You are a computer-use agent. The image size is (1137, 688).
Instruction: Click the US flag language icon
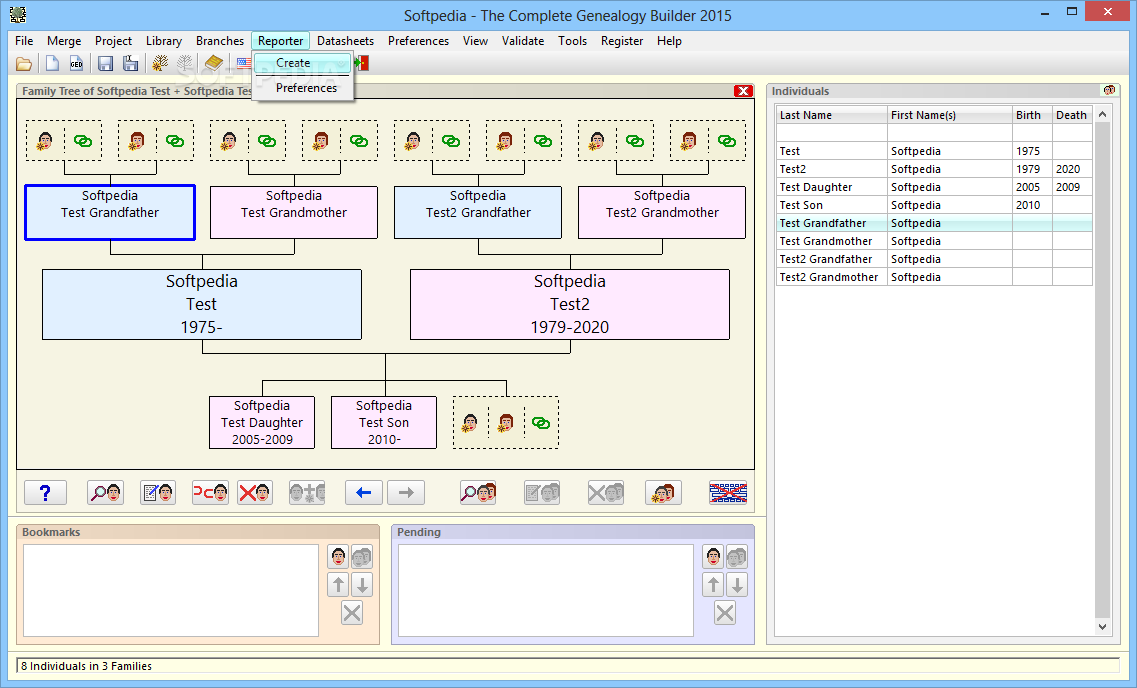244,64
